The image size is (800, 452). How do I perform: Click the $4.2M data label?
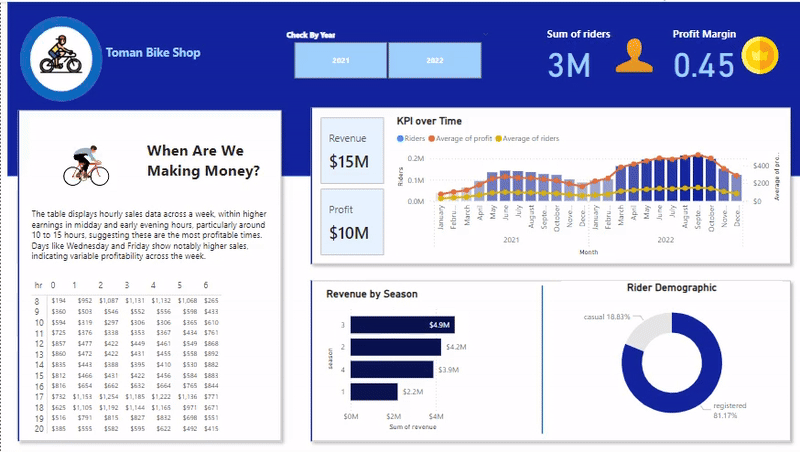tap(456, 347)
